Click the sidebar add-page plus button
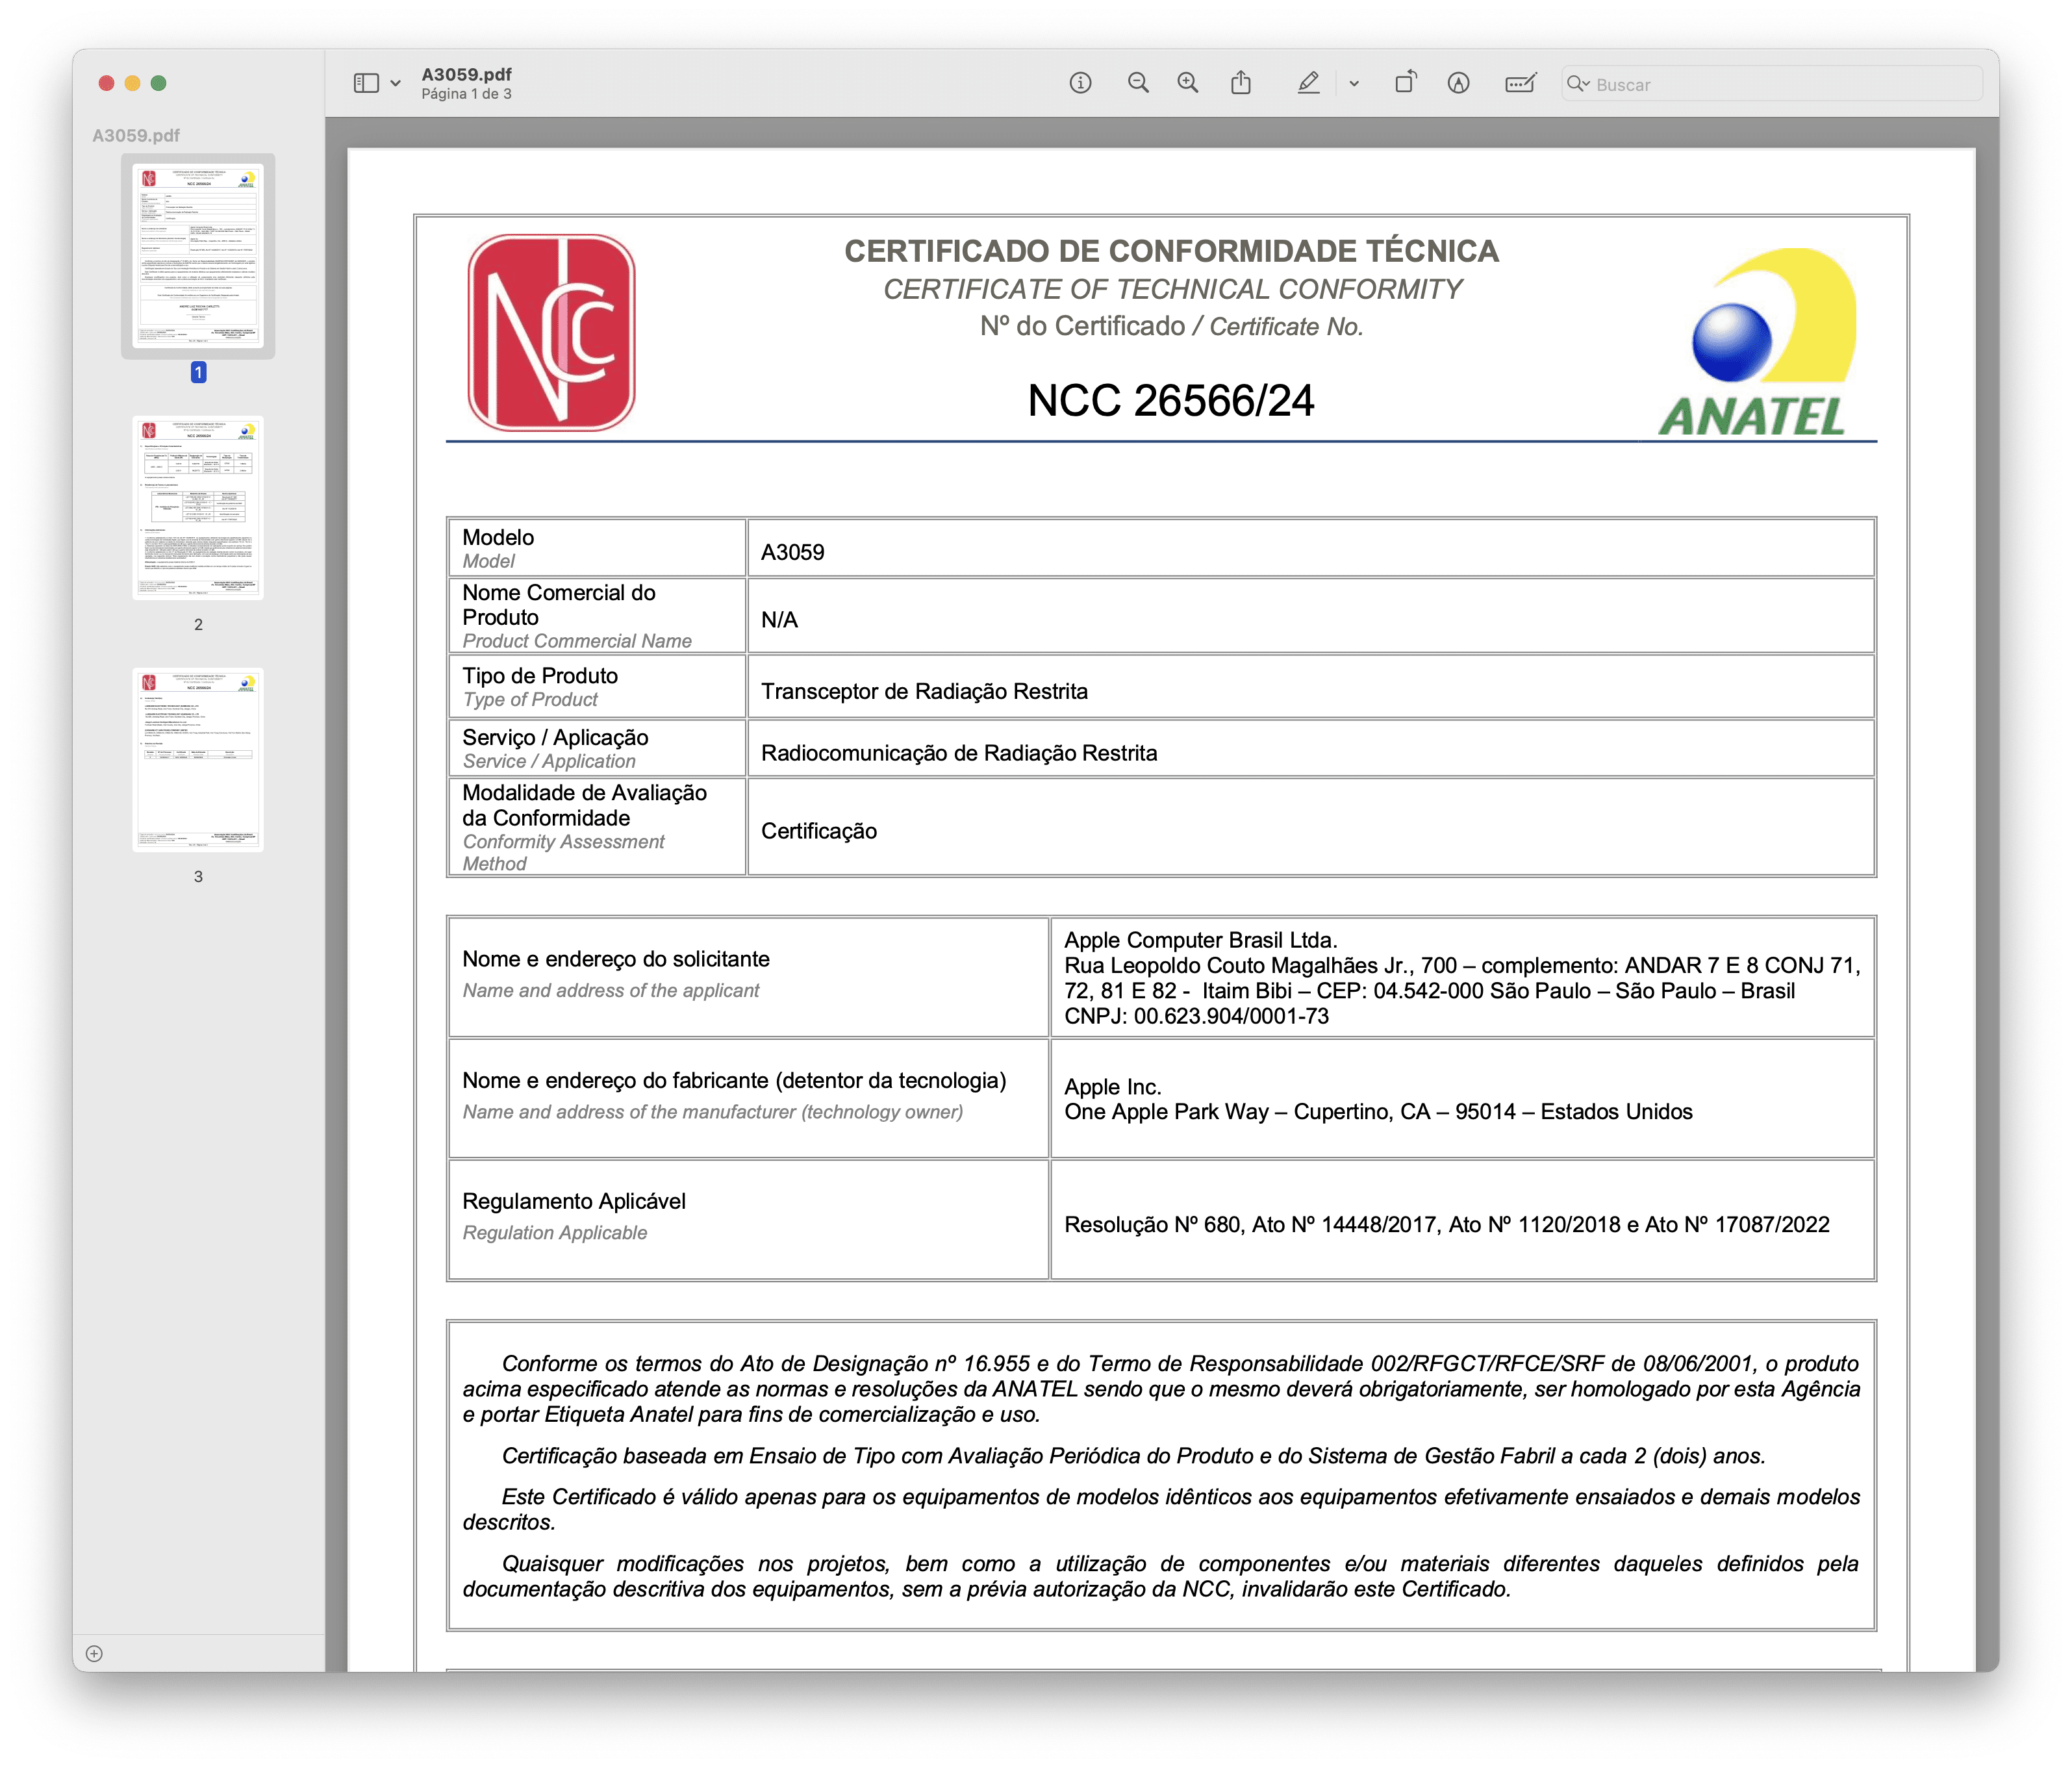Viewport: 2072px width, 1768px height. 94,1653
